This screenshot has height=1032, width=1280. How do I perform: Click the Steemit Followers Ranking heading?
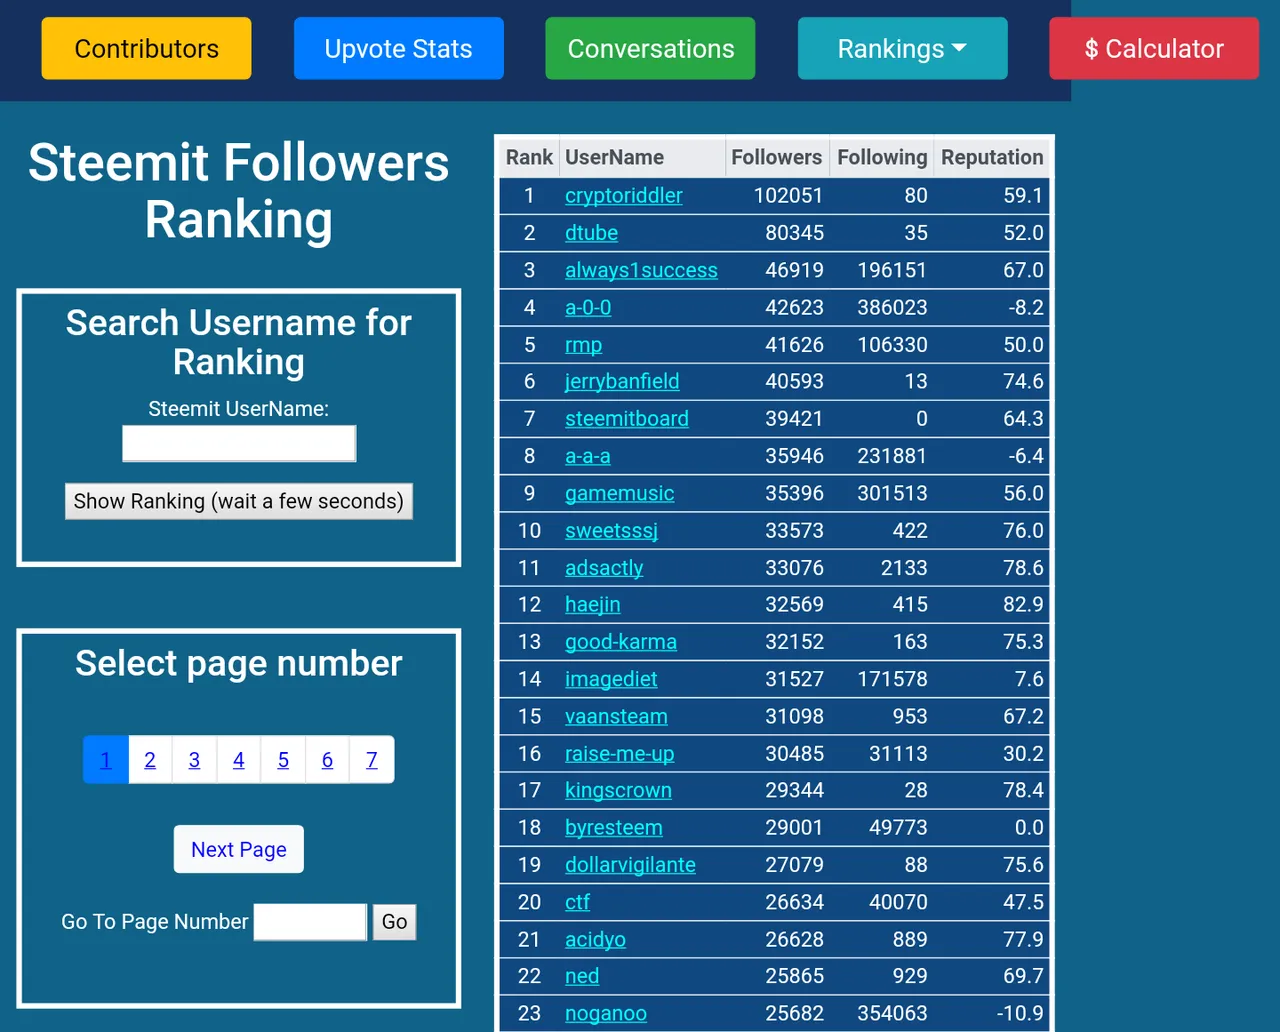pos(239,191)
